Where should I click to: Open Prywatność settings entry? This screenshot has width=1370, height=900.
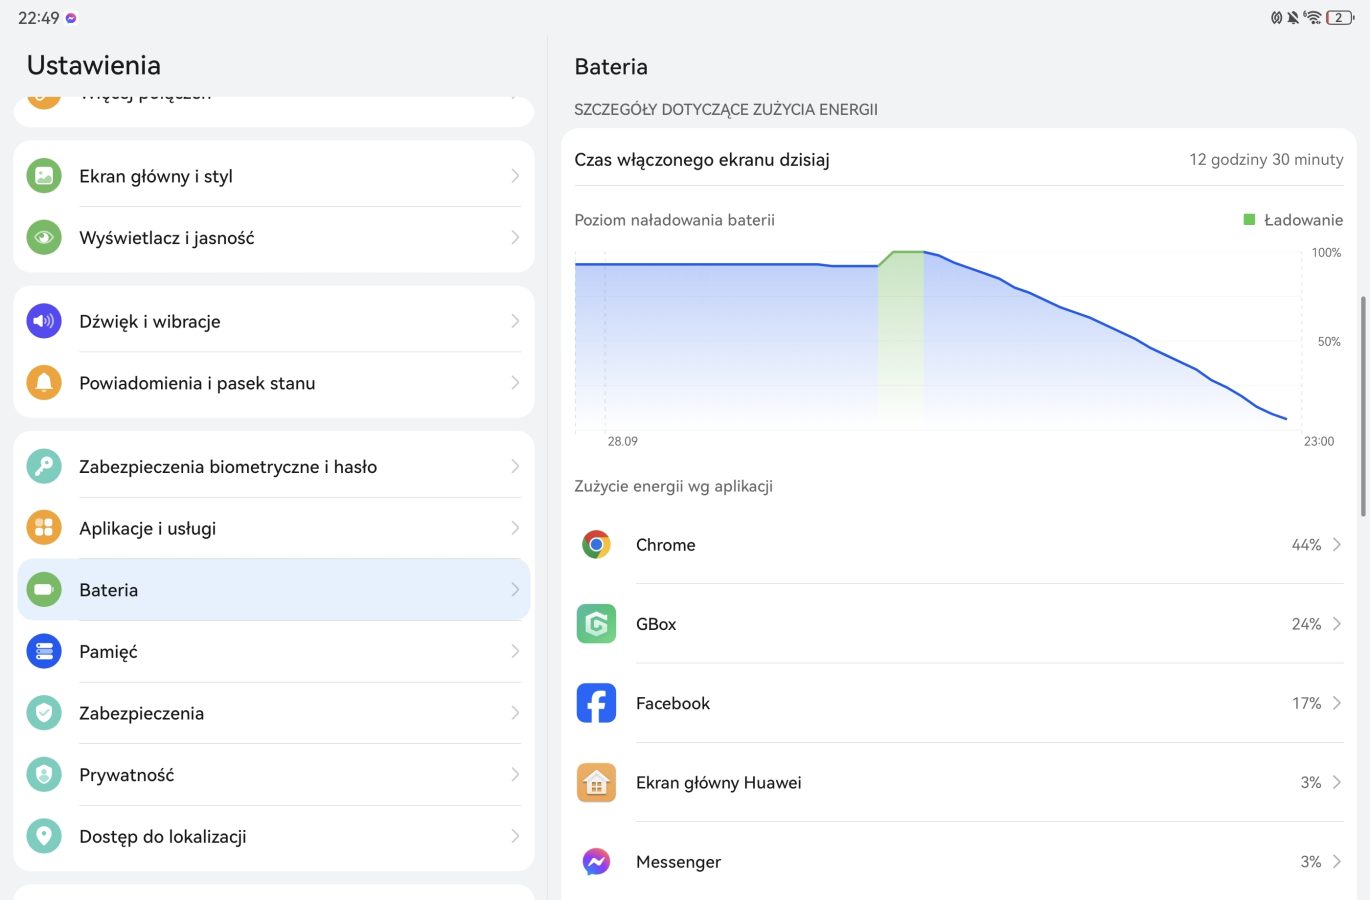pos(274,775)
